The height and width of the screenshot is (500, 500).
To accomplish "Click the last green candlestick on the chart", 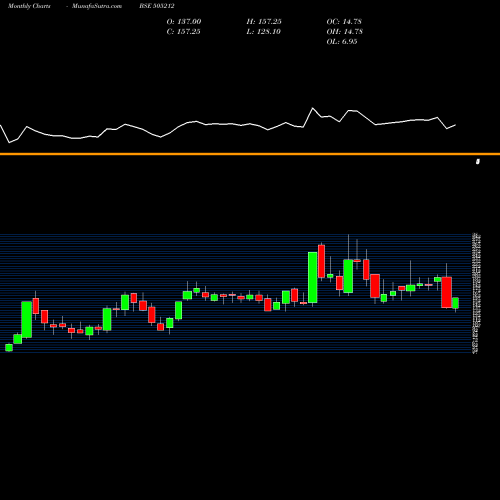I will [455, 303].
